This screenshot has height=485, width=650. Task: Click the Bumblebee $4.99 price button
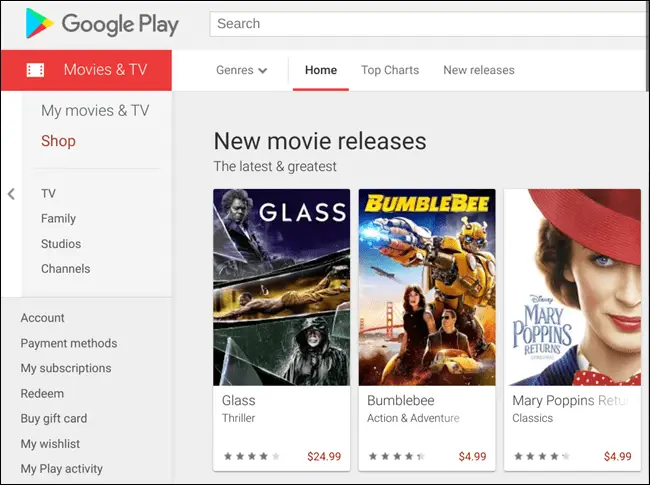pos(472,456)
